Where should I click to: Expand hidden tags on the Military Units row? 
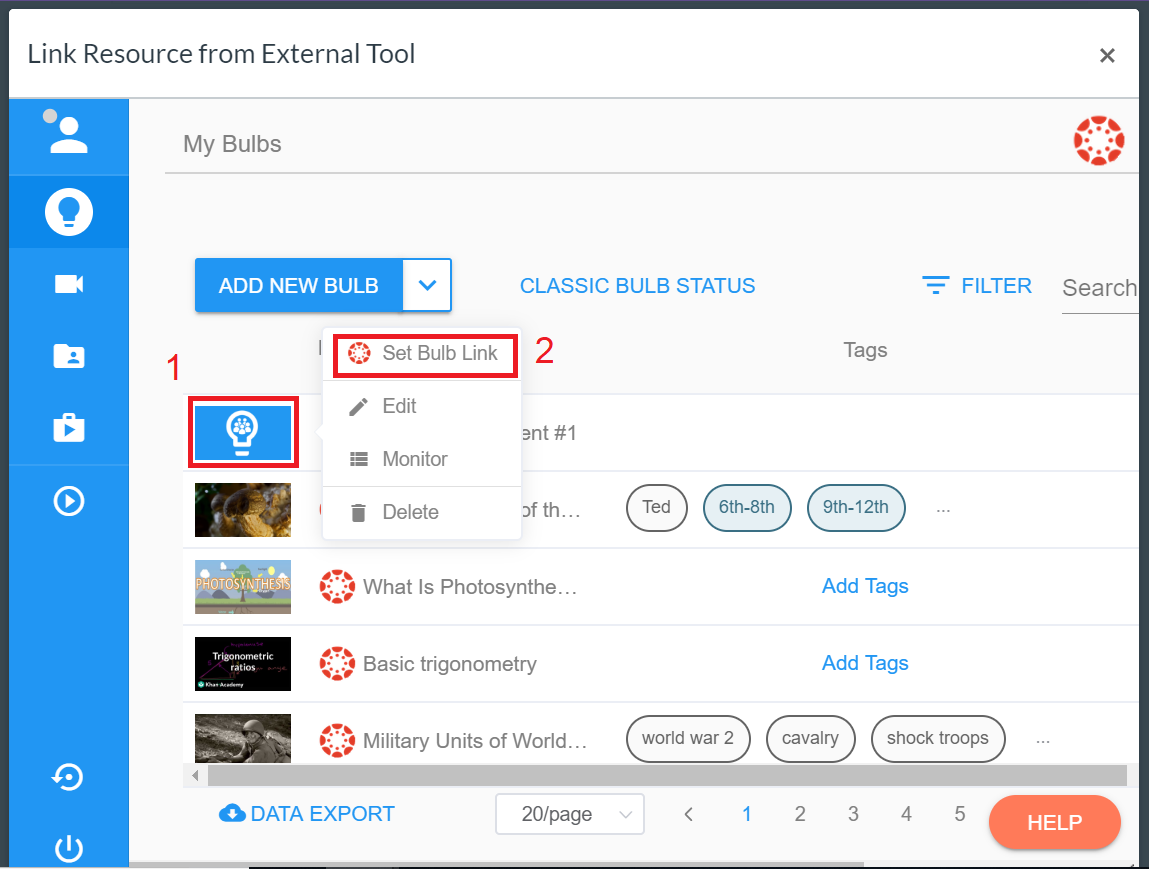point(1043,739)
